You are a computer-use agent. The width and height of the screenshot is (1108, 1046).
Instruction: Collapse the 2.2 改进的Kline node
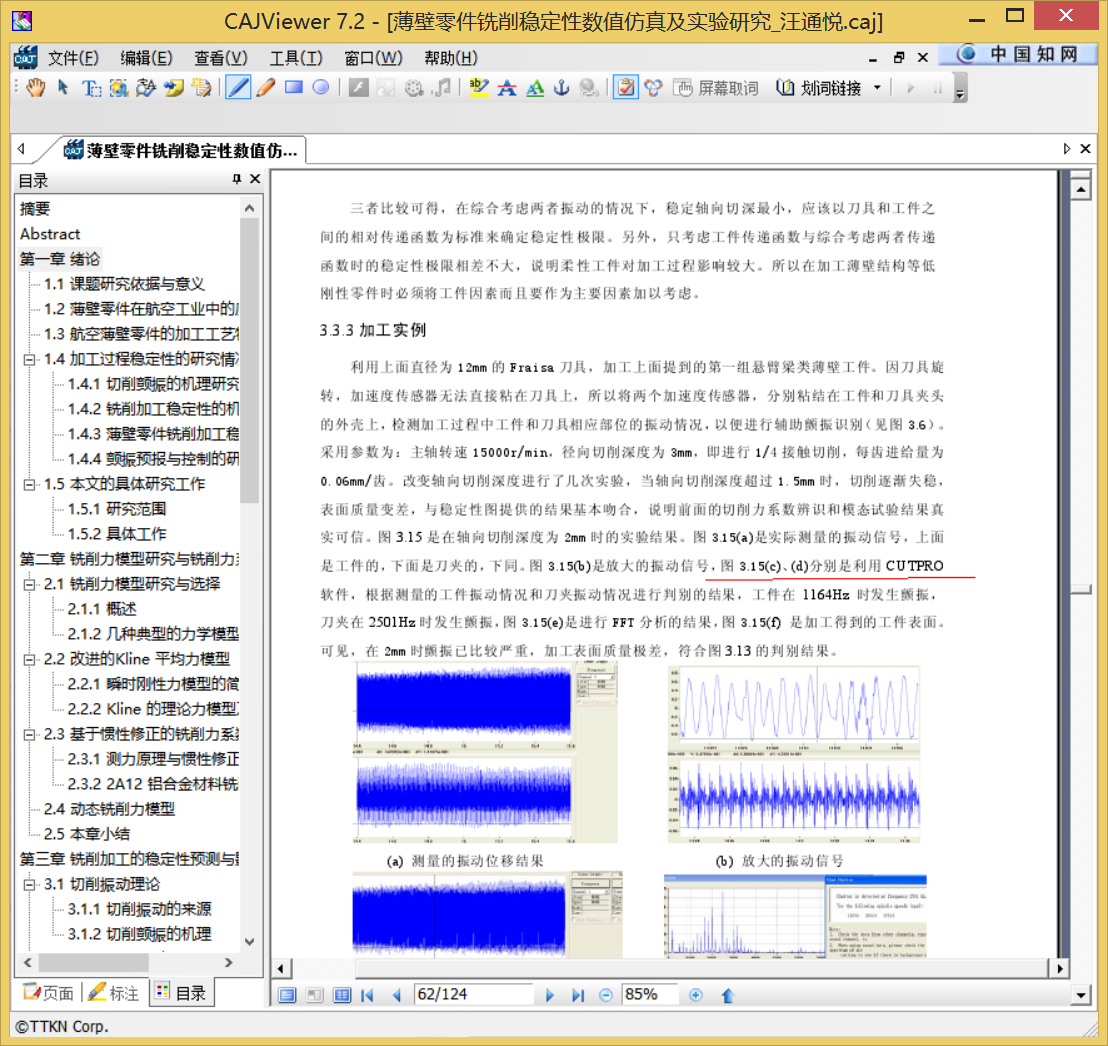(x=29, y=659)
